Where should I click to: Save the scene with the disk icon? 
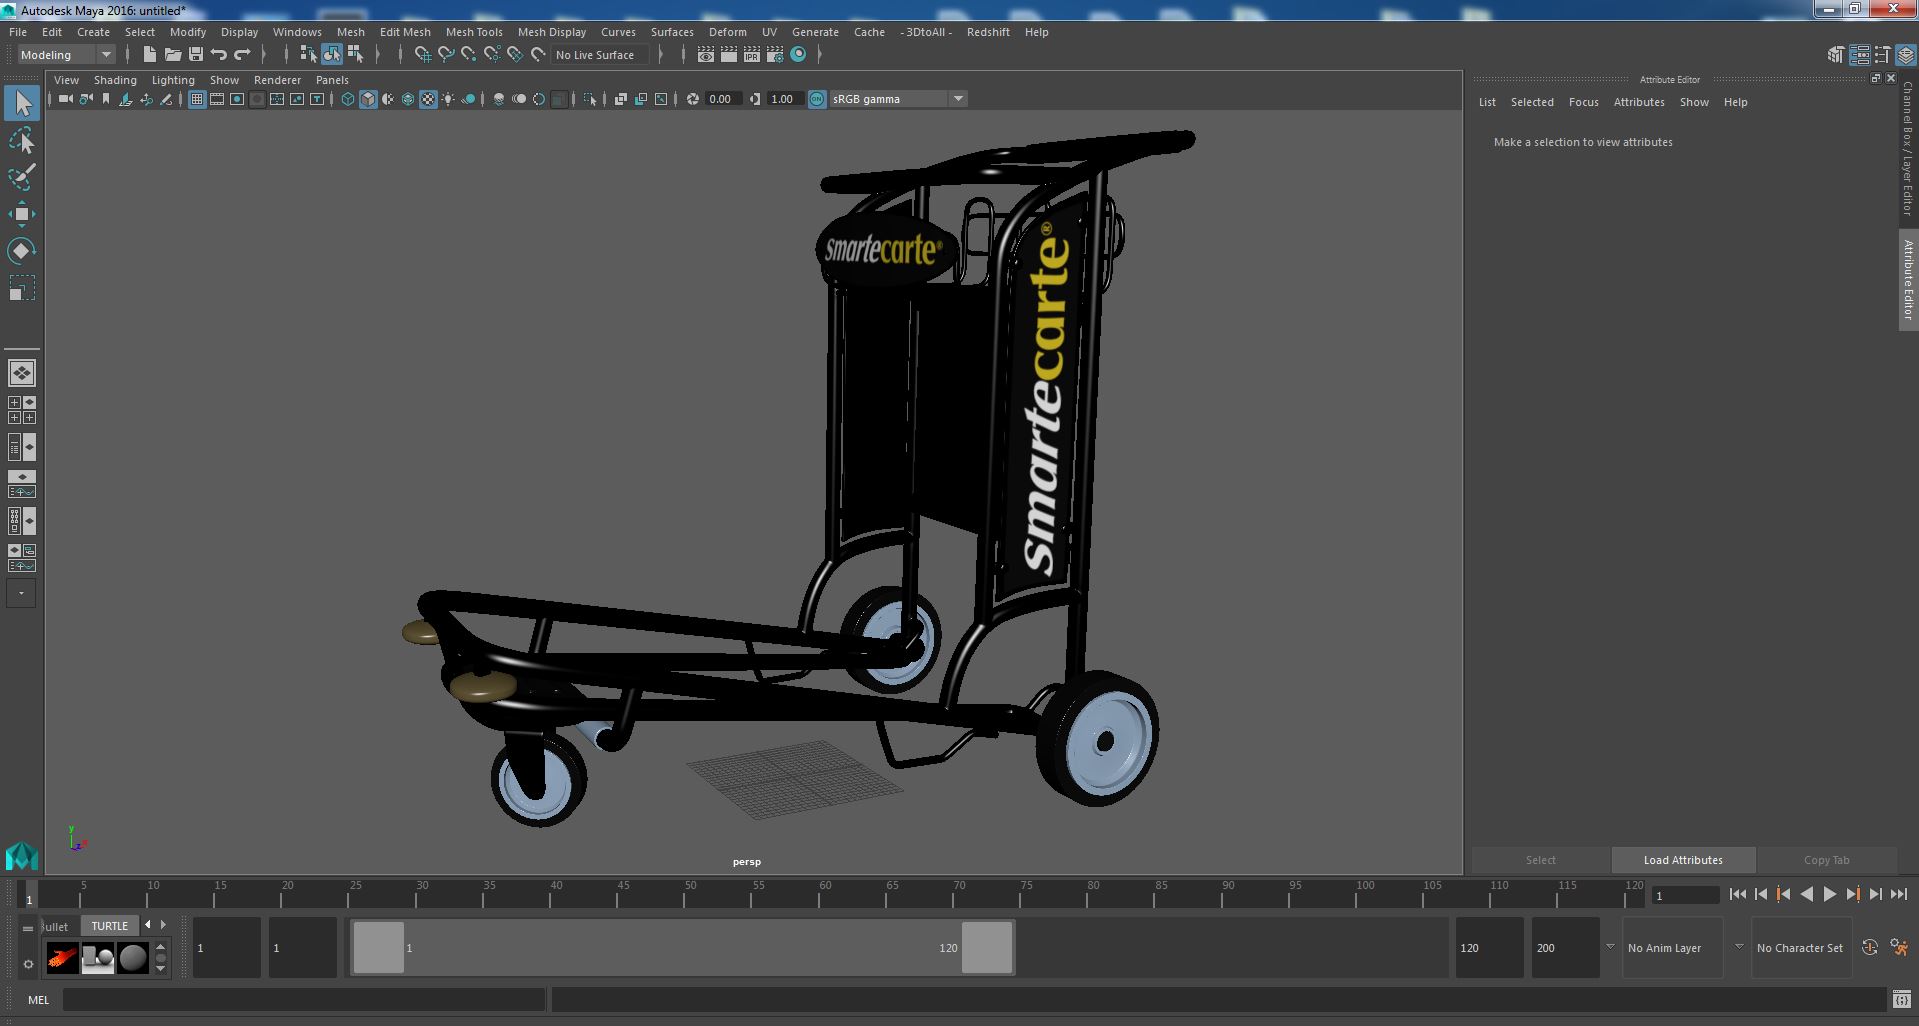pos(196,55)
